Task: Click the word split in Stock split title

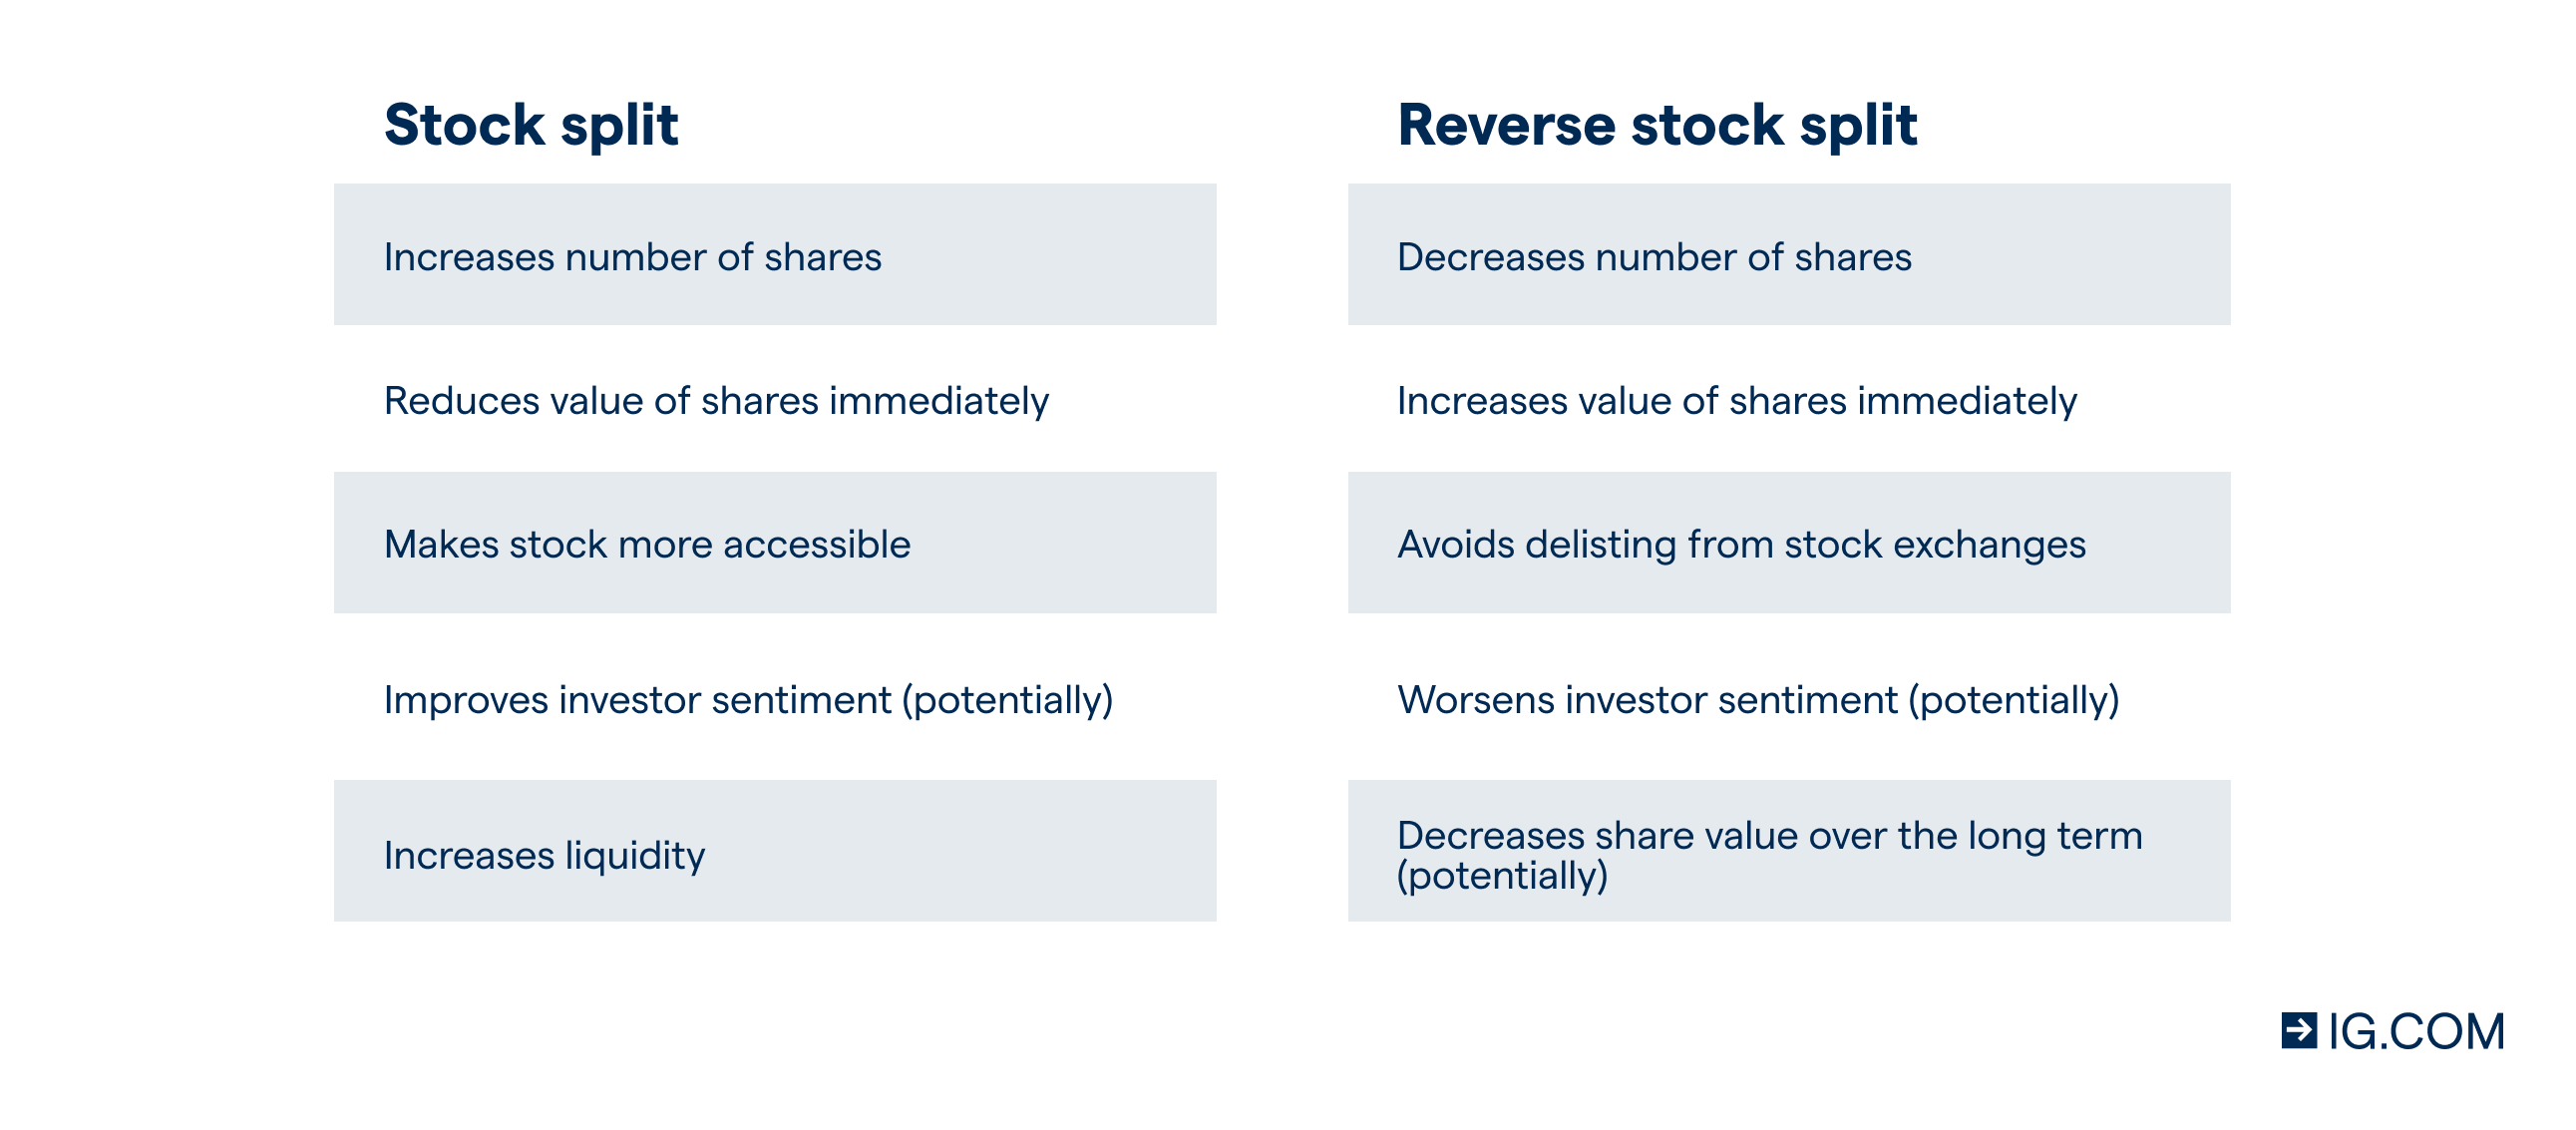Action: tap(619, 127)
